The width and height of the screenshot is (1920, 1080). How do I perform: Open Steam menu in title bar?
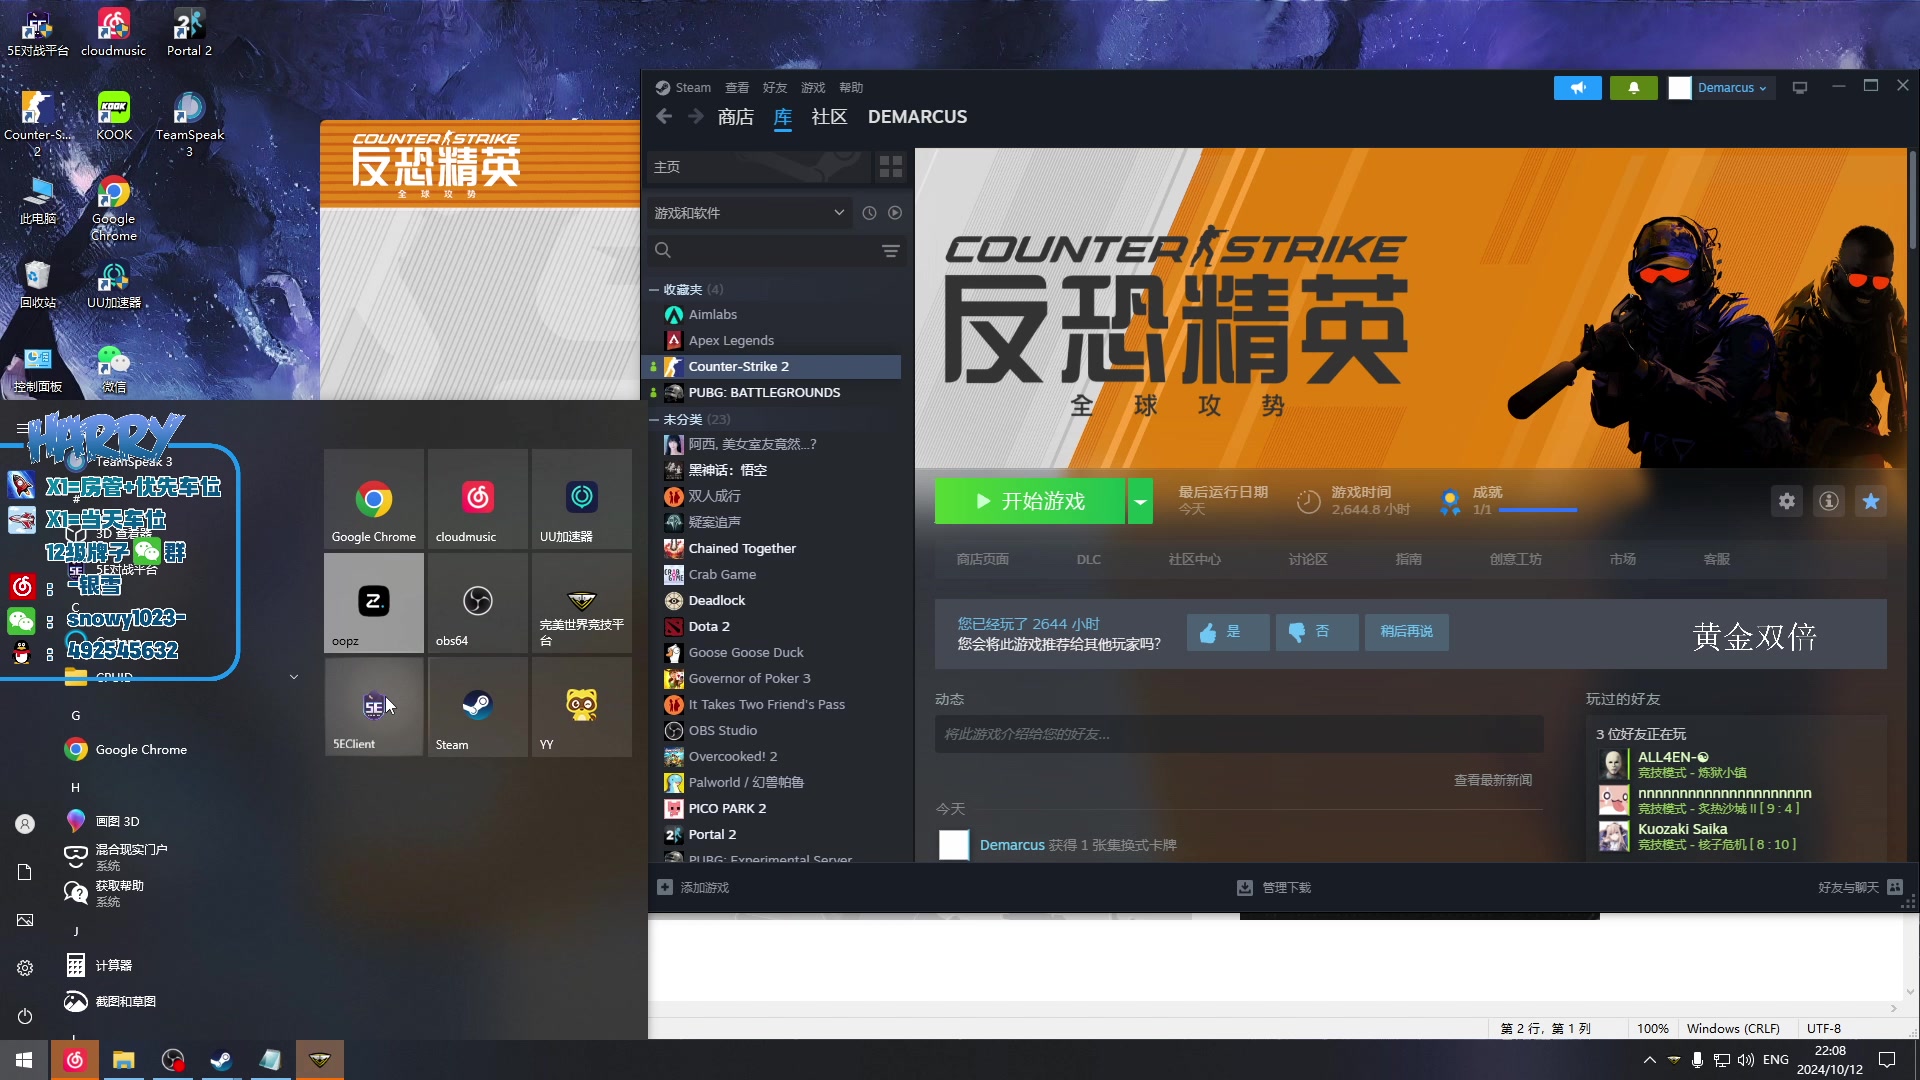pyautogui.click(x=693, y=88)
